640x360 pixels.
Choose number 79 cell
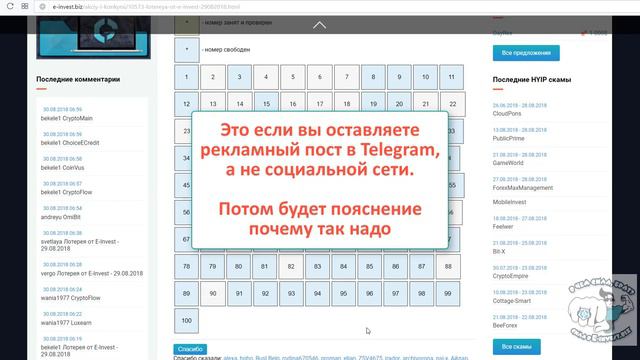point(212,267)
